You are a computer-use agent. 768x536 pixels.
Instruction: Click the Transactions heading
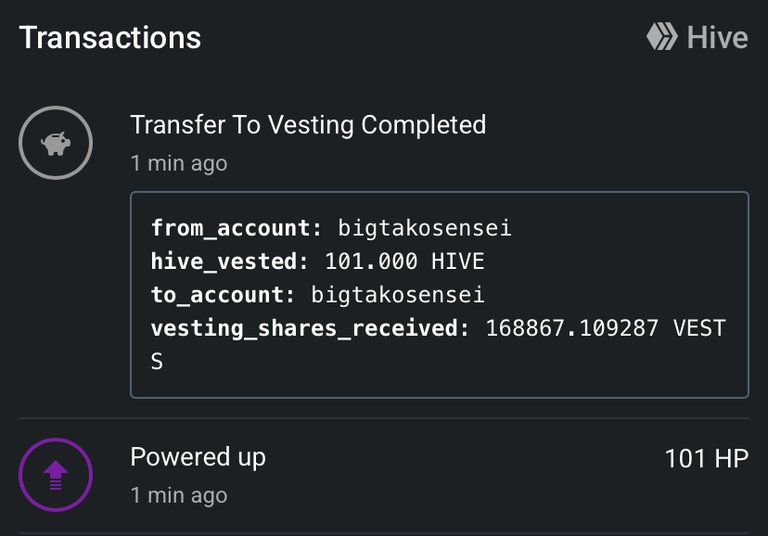tap(110, 38)
